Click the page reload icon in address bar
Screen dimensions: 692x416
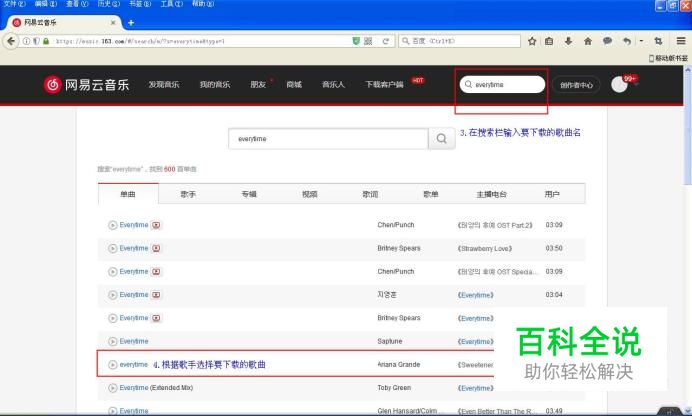click(x=386, y=41)
